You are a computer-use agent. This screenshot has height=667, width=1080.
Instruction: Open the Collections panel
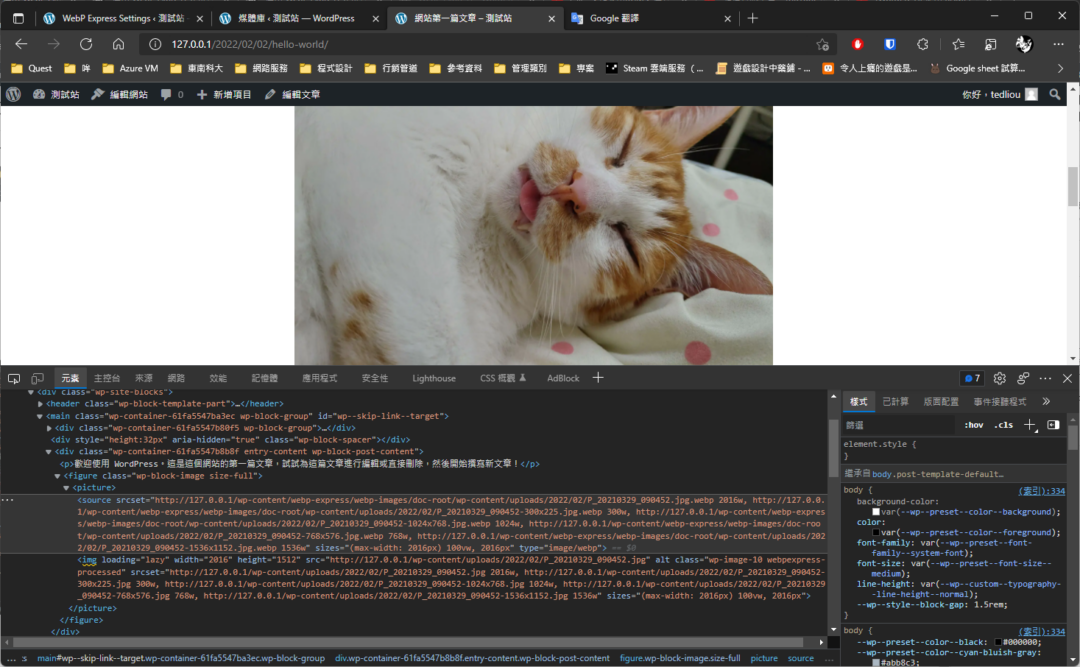coord(990,44)
